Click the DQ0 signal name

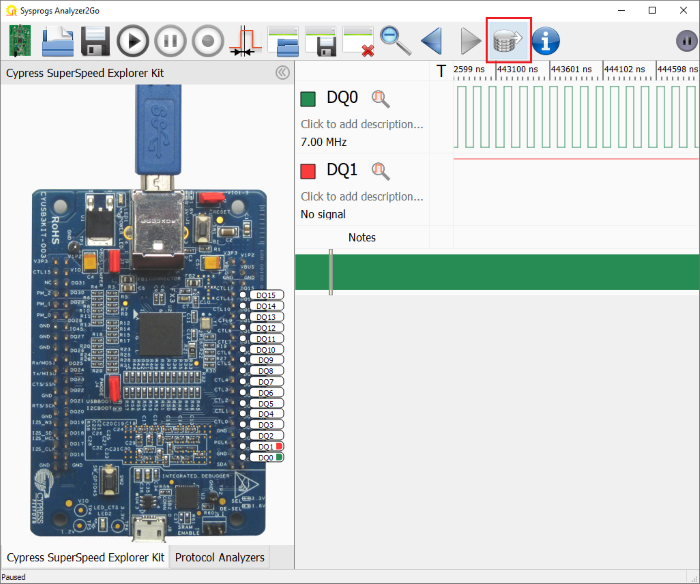pos(342,97)
